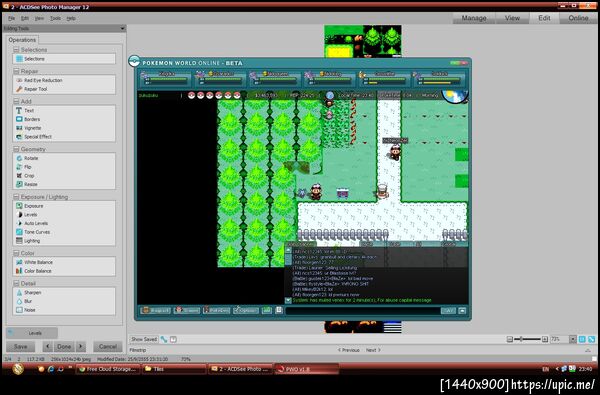Screen dimensions: 600x395
Task: Collapse the Detail group
Action: [x=16, y=284]
